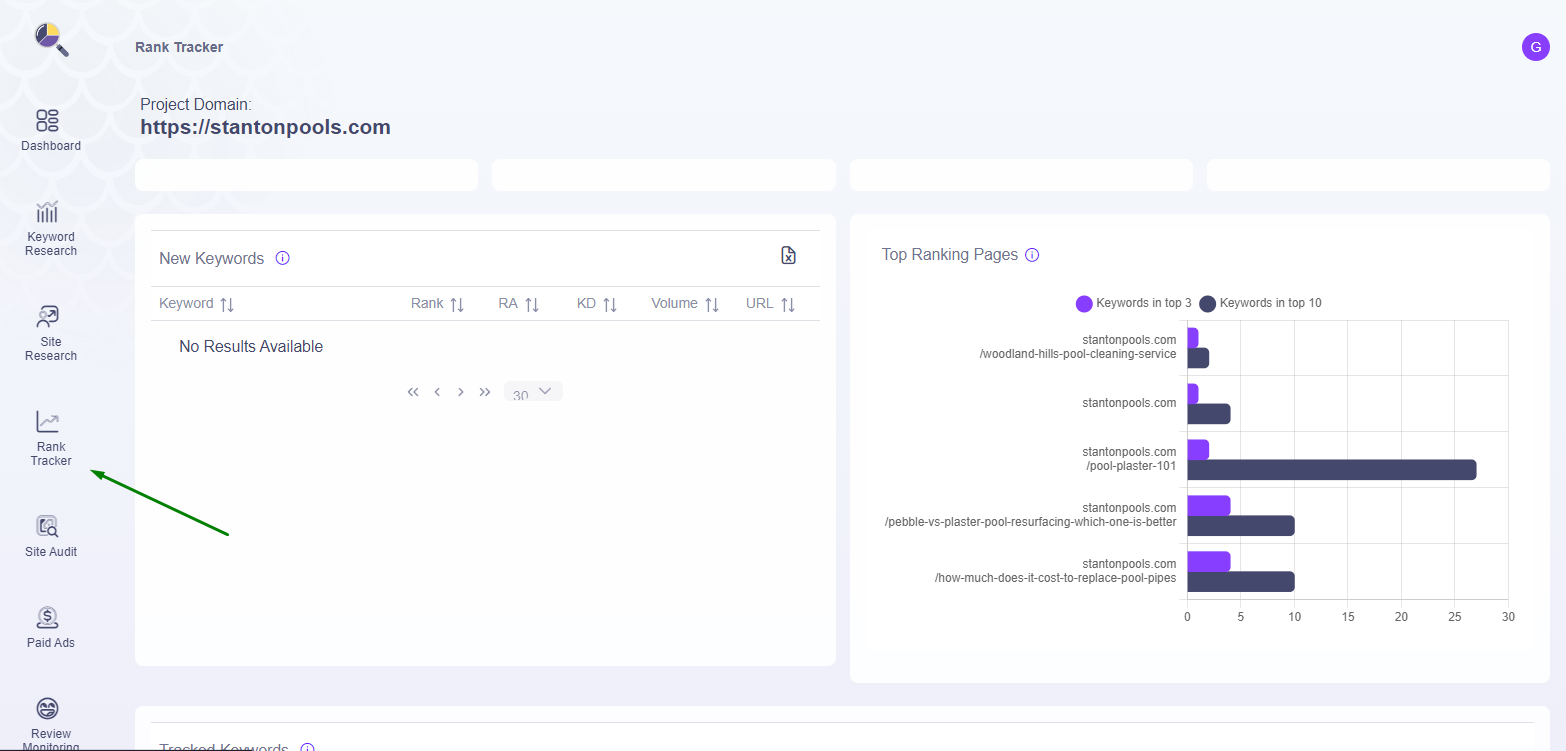Open the user profile avatar menu
1566x751 pixels.
(x=1535, y=47)
